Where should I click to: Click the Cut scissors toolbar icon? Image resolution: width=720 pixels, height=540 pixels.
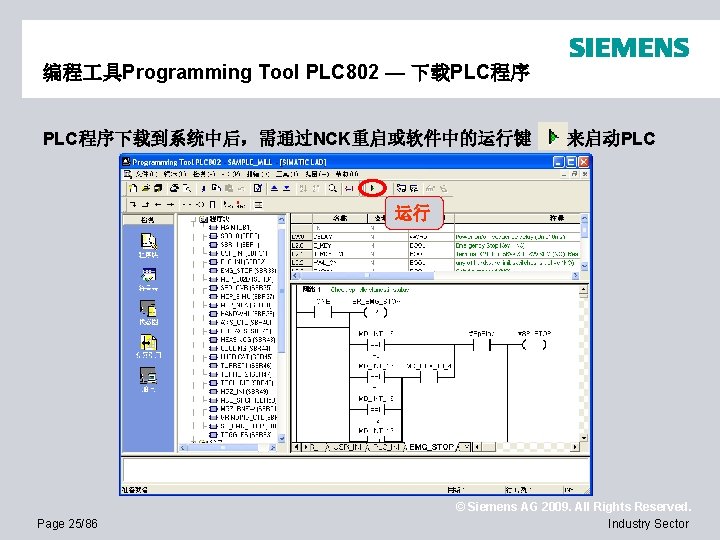tap(203, 188)
